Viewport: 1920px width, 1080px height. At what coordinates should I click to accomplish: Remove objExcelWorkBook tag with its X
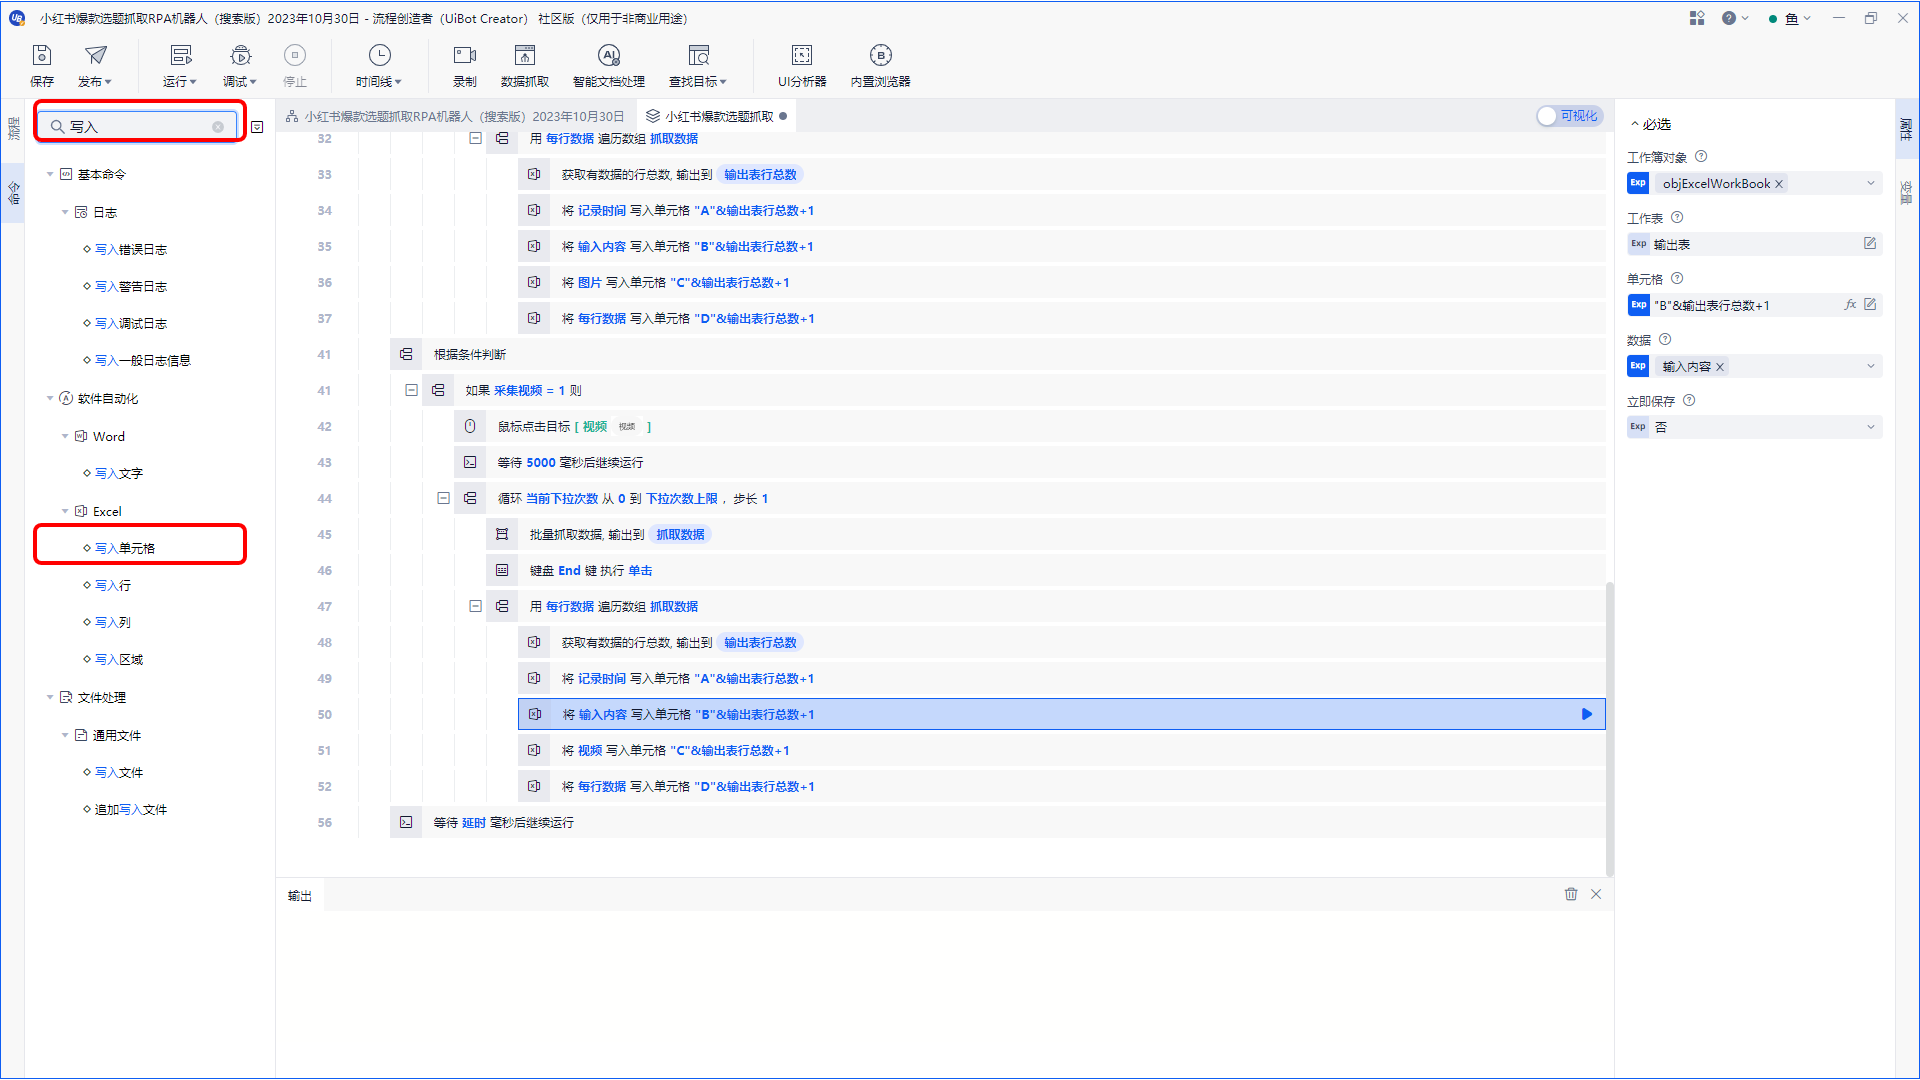[1779, 184]
